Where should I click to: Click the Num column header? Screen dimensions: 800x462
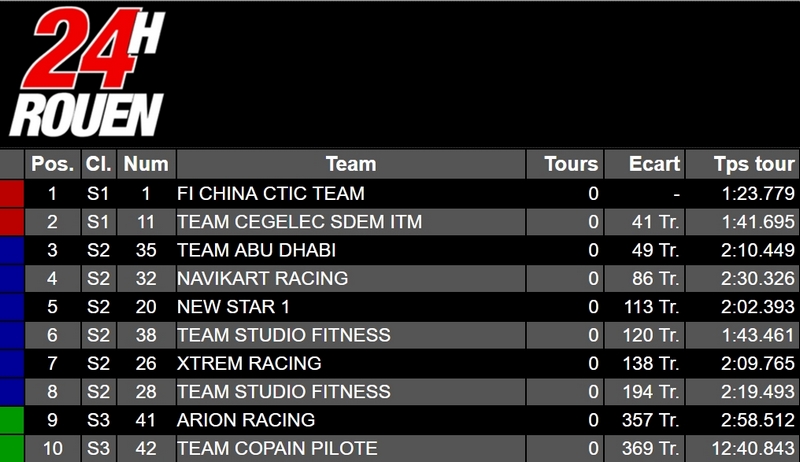pos(146,164)
